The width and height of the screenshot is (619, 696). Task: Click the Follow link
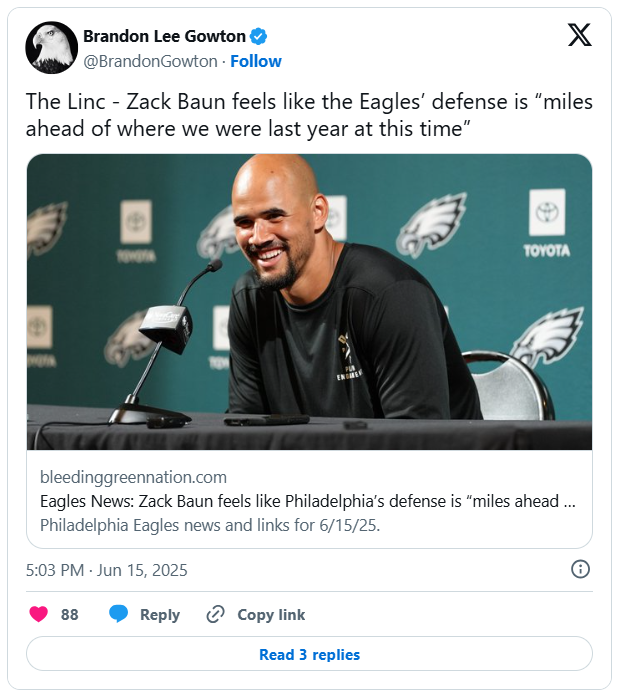pyautogui.click(x=256, y=61)
